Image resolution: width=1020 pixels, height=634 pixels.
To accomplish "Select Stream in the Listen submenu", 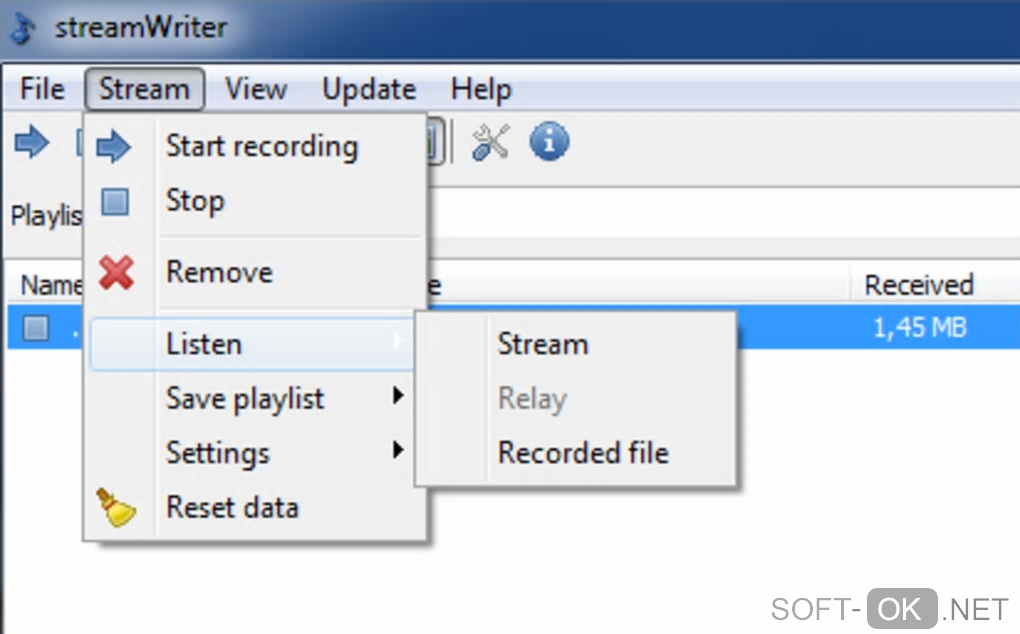I will pyautogui.click(x=543, y=344).
